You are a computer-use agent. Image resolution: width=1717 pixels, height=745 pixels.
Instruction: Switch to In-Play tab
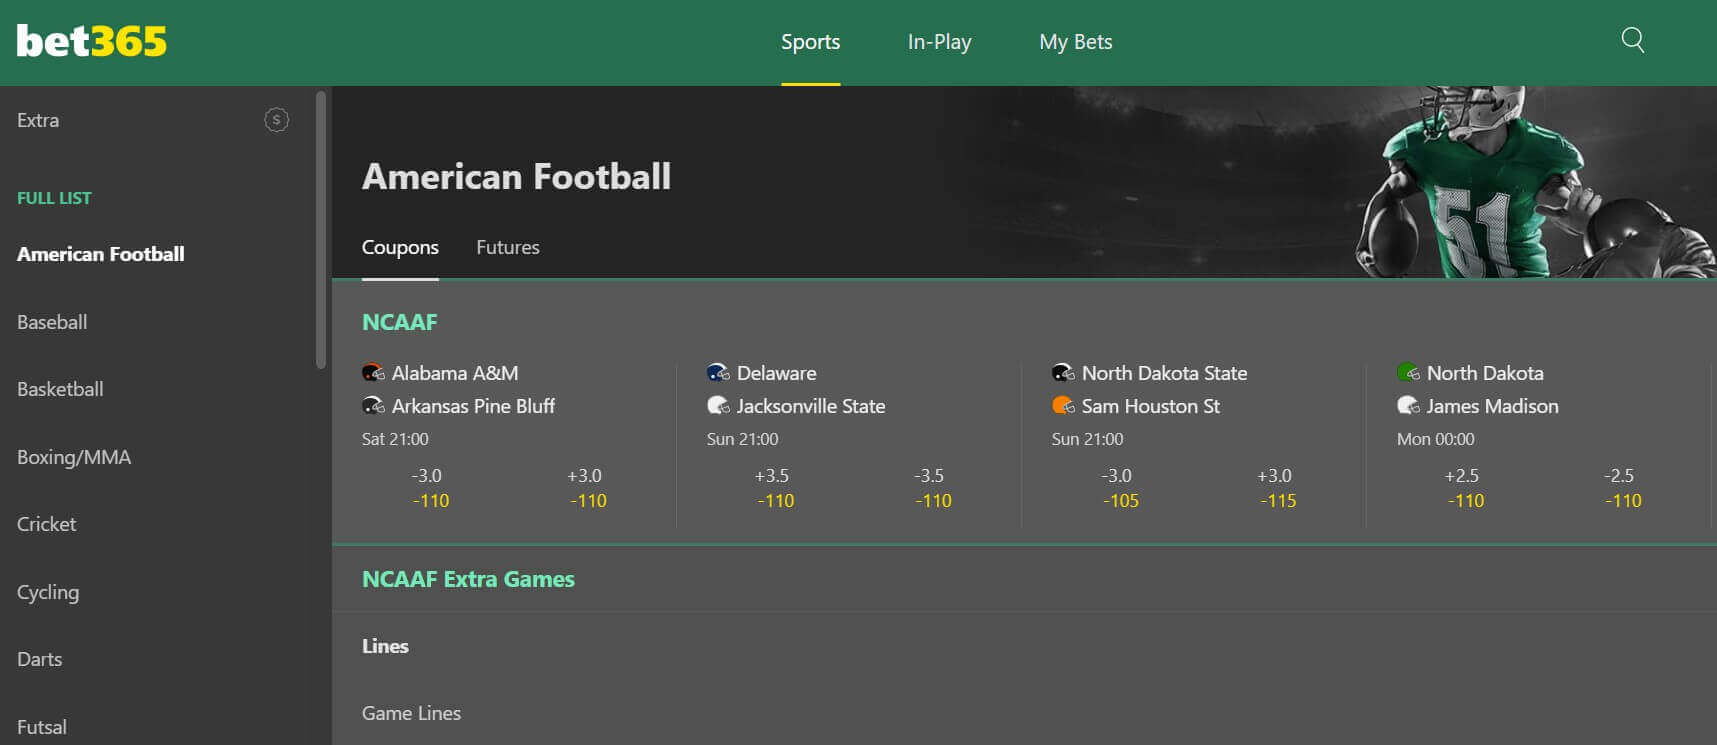pyautogui.click(x=940, y=42)
